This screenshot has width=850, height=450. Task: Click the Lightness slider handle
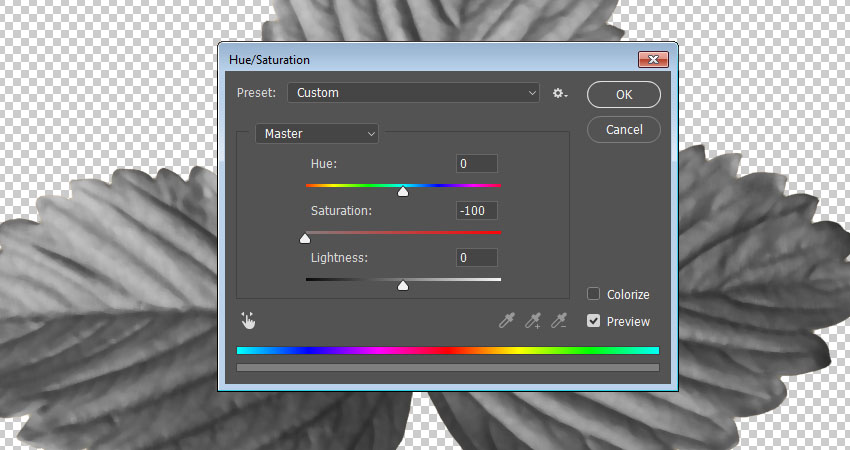click(x=403, y=285)
